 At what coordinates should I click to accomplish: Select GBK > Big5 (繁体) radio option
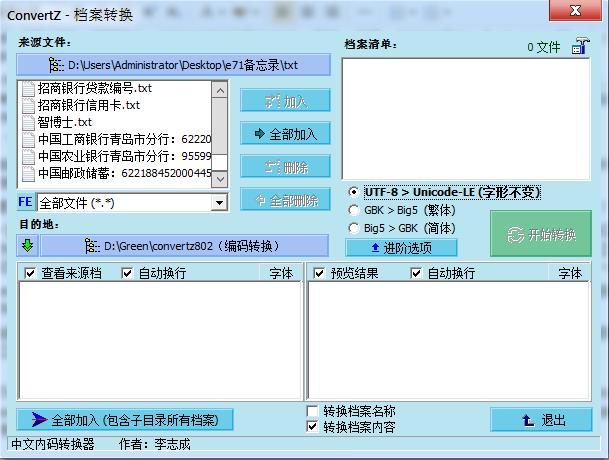[354, 210]
